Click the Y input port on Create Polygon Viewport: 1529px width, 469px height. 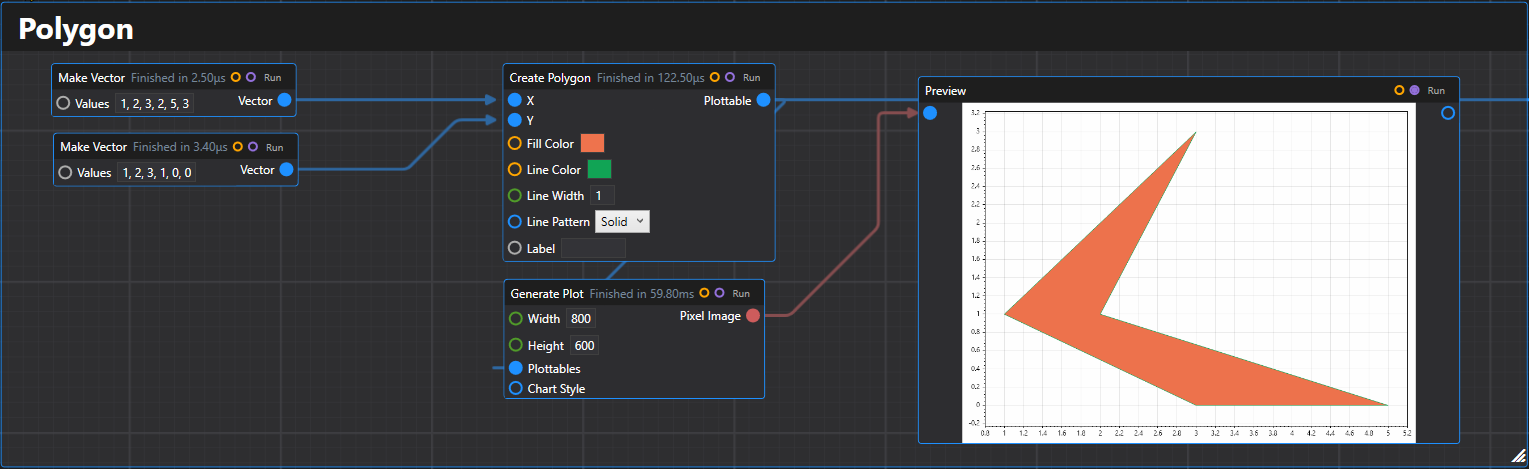(x=515, y=120)
